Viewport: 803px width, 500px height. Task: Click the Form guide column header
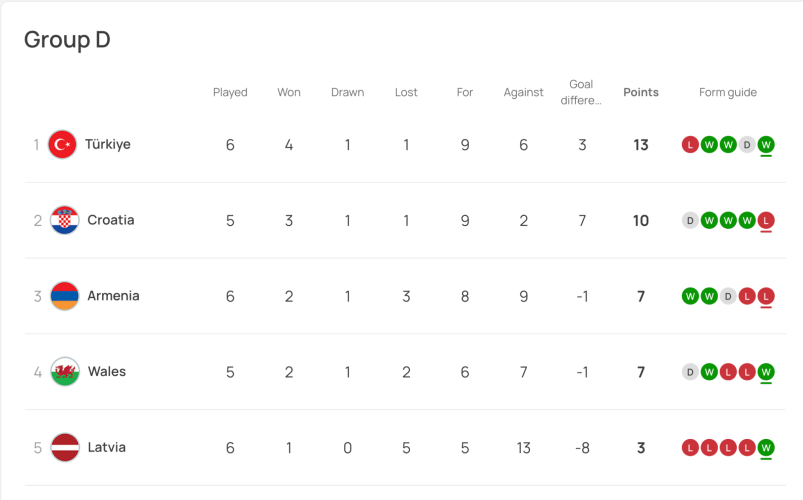[728, 93]
